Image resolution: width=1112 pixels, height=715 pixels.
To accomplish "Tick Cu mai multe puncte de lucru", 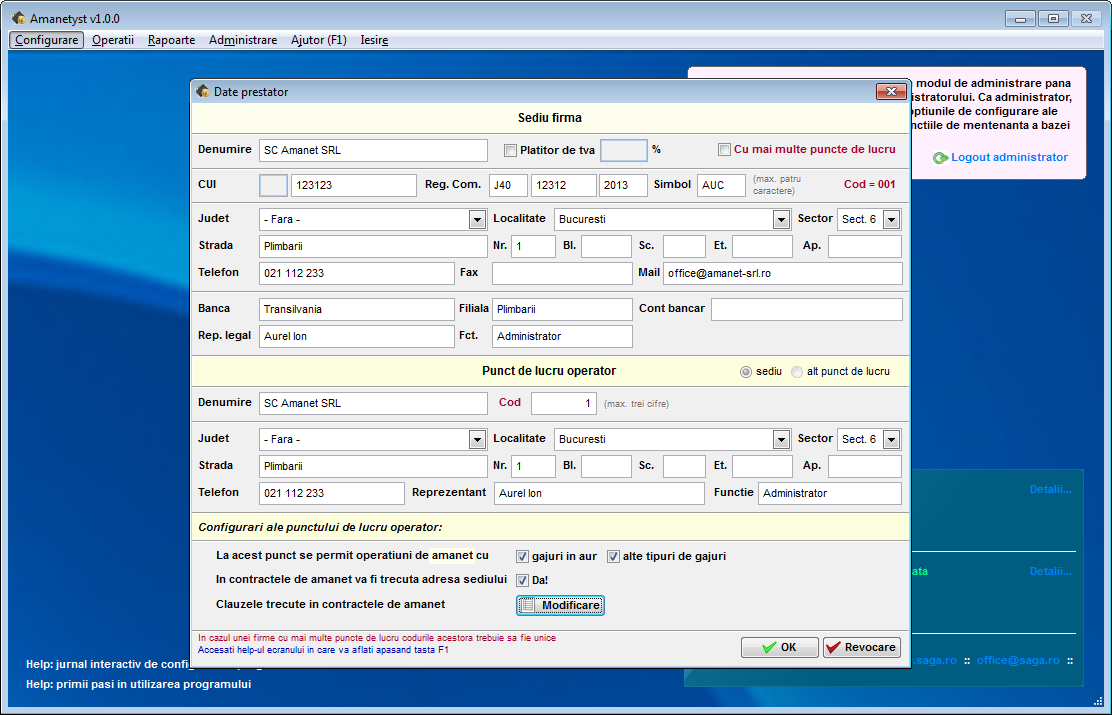I will click(x=725, y=150).
